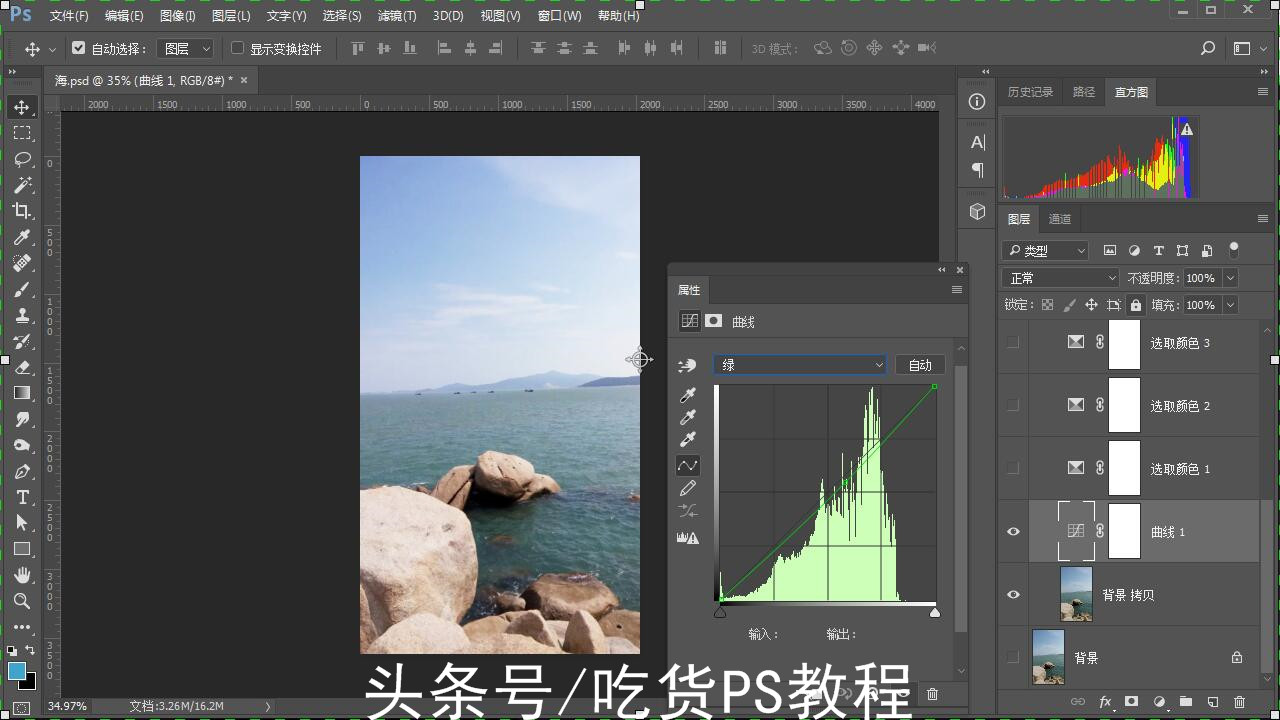Click the 自动 button in Curves
This screenshot has width=1280, height=720.
point(919,364)
